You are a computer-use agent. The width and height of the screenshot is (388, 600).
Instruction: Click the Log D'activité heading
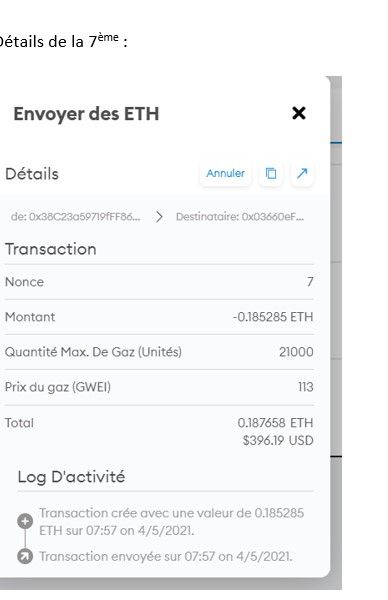pos(71,477)
